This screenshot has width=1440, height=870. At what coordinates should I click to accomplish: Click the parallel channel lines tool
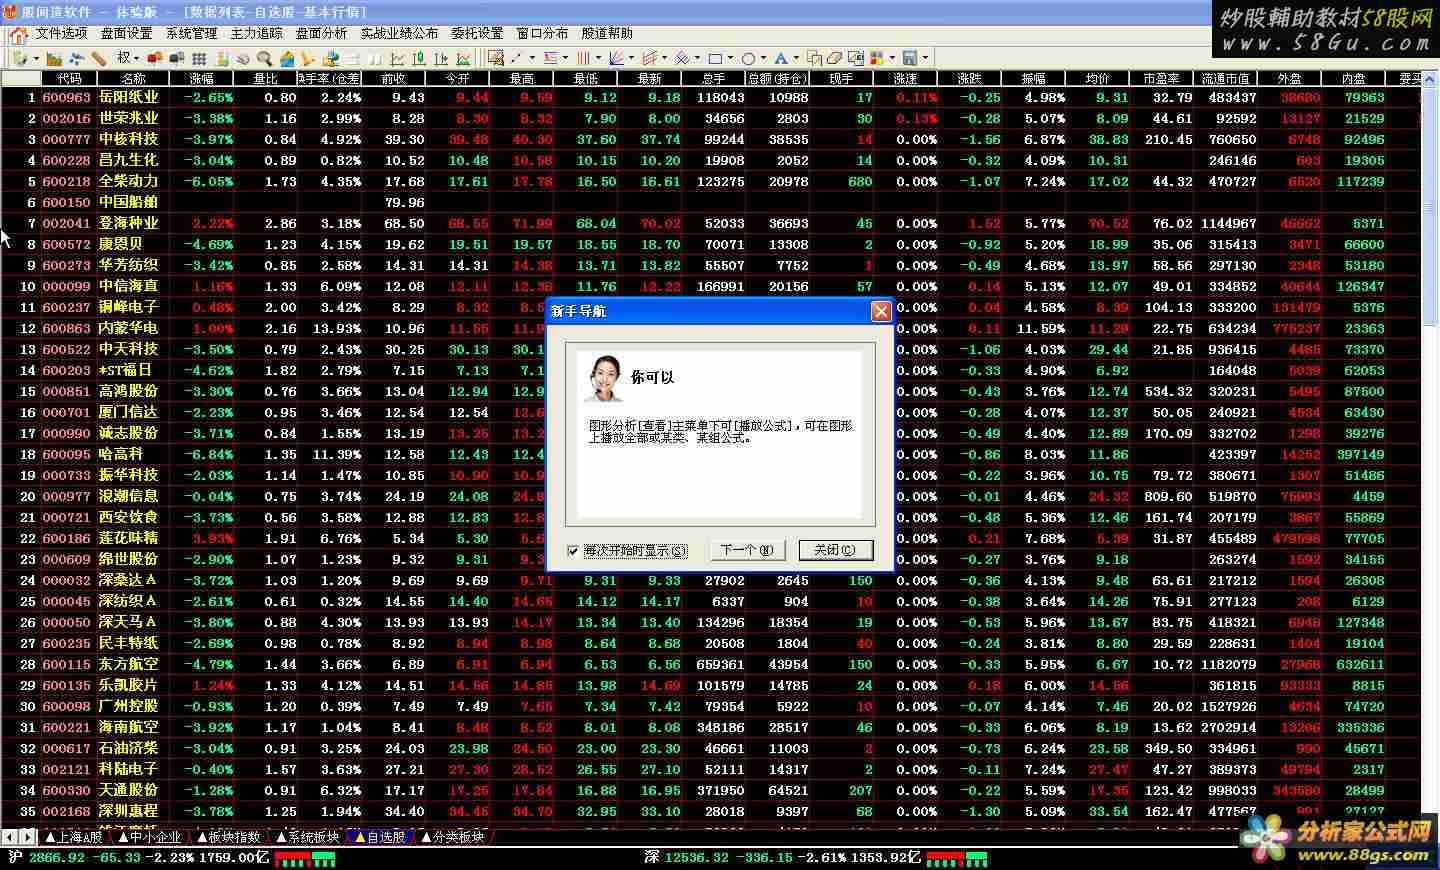click(650, 58)
